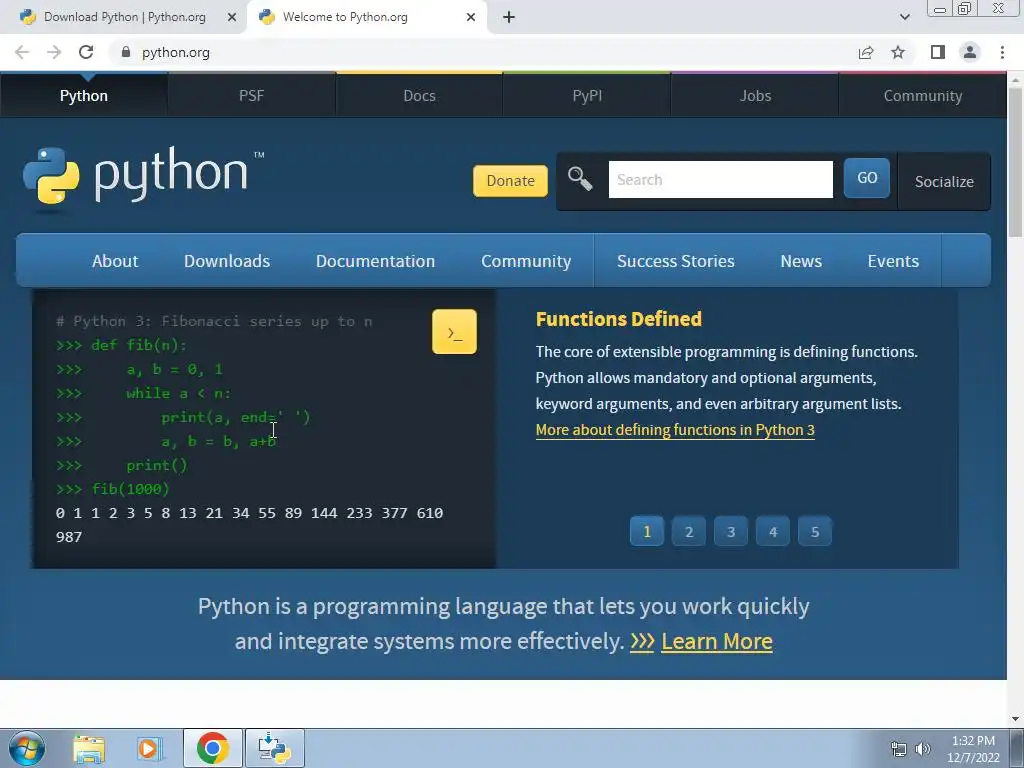Open the Socialize menu
1024x768 pixels.
click(944, 182)
